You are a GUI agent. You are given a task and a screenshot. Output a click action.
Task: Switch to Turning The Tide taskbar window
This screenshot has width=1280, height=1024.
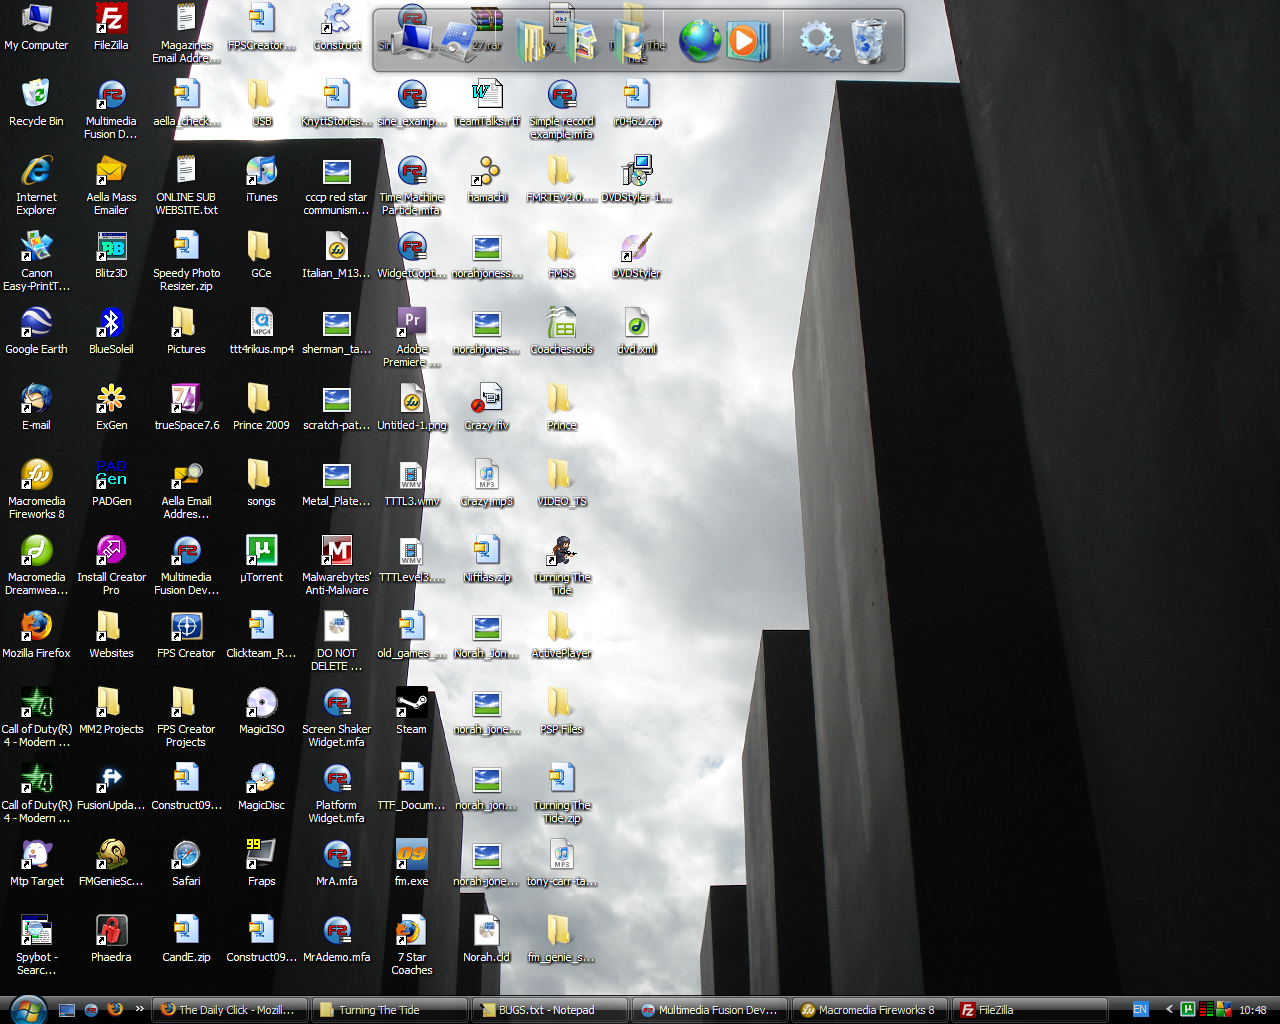[389, 1010]
